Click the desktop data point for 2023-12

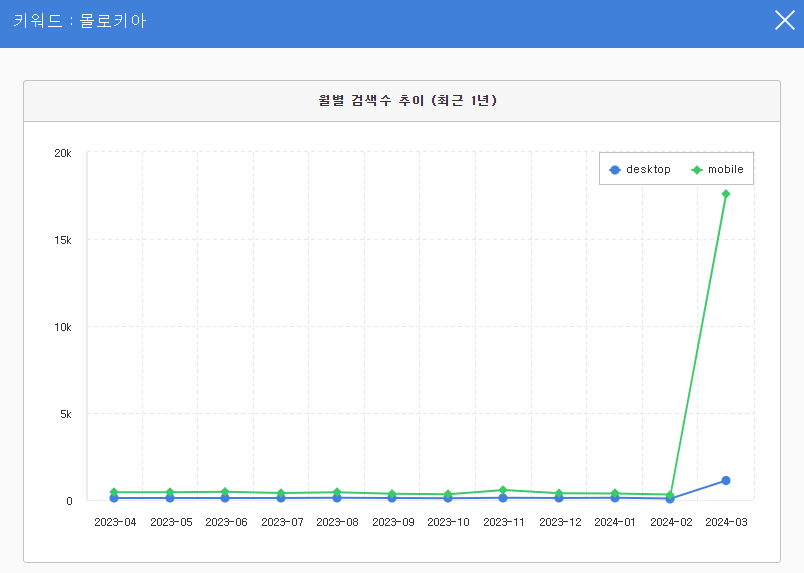(559, 498)
